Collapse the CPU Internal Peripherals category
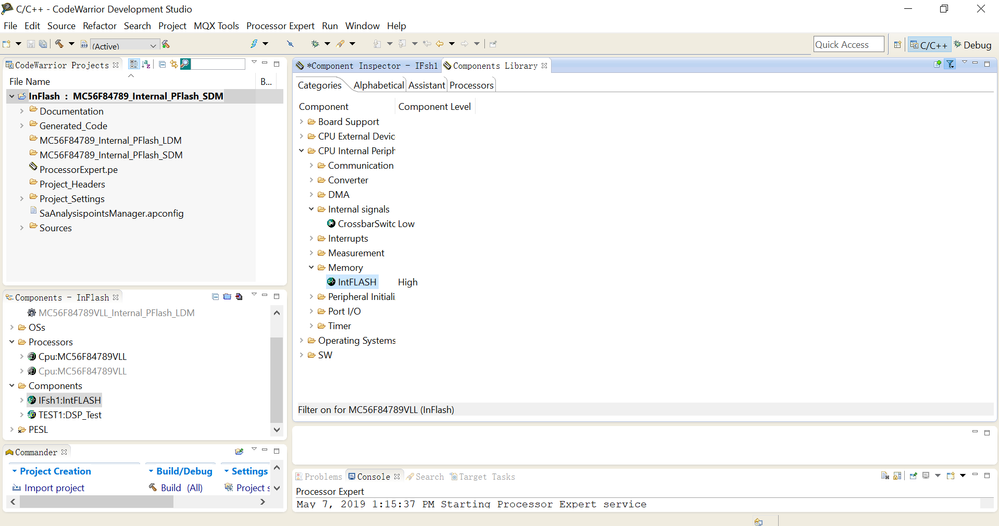 tap(301, 151)
